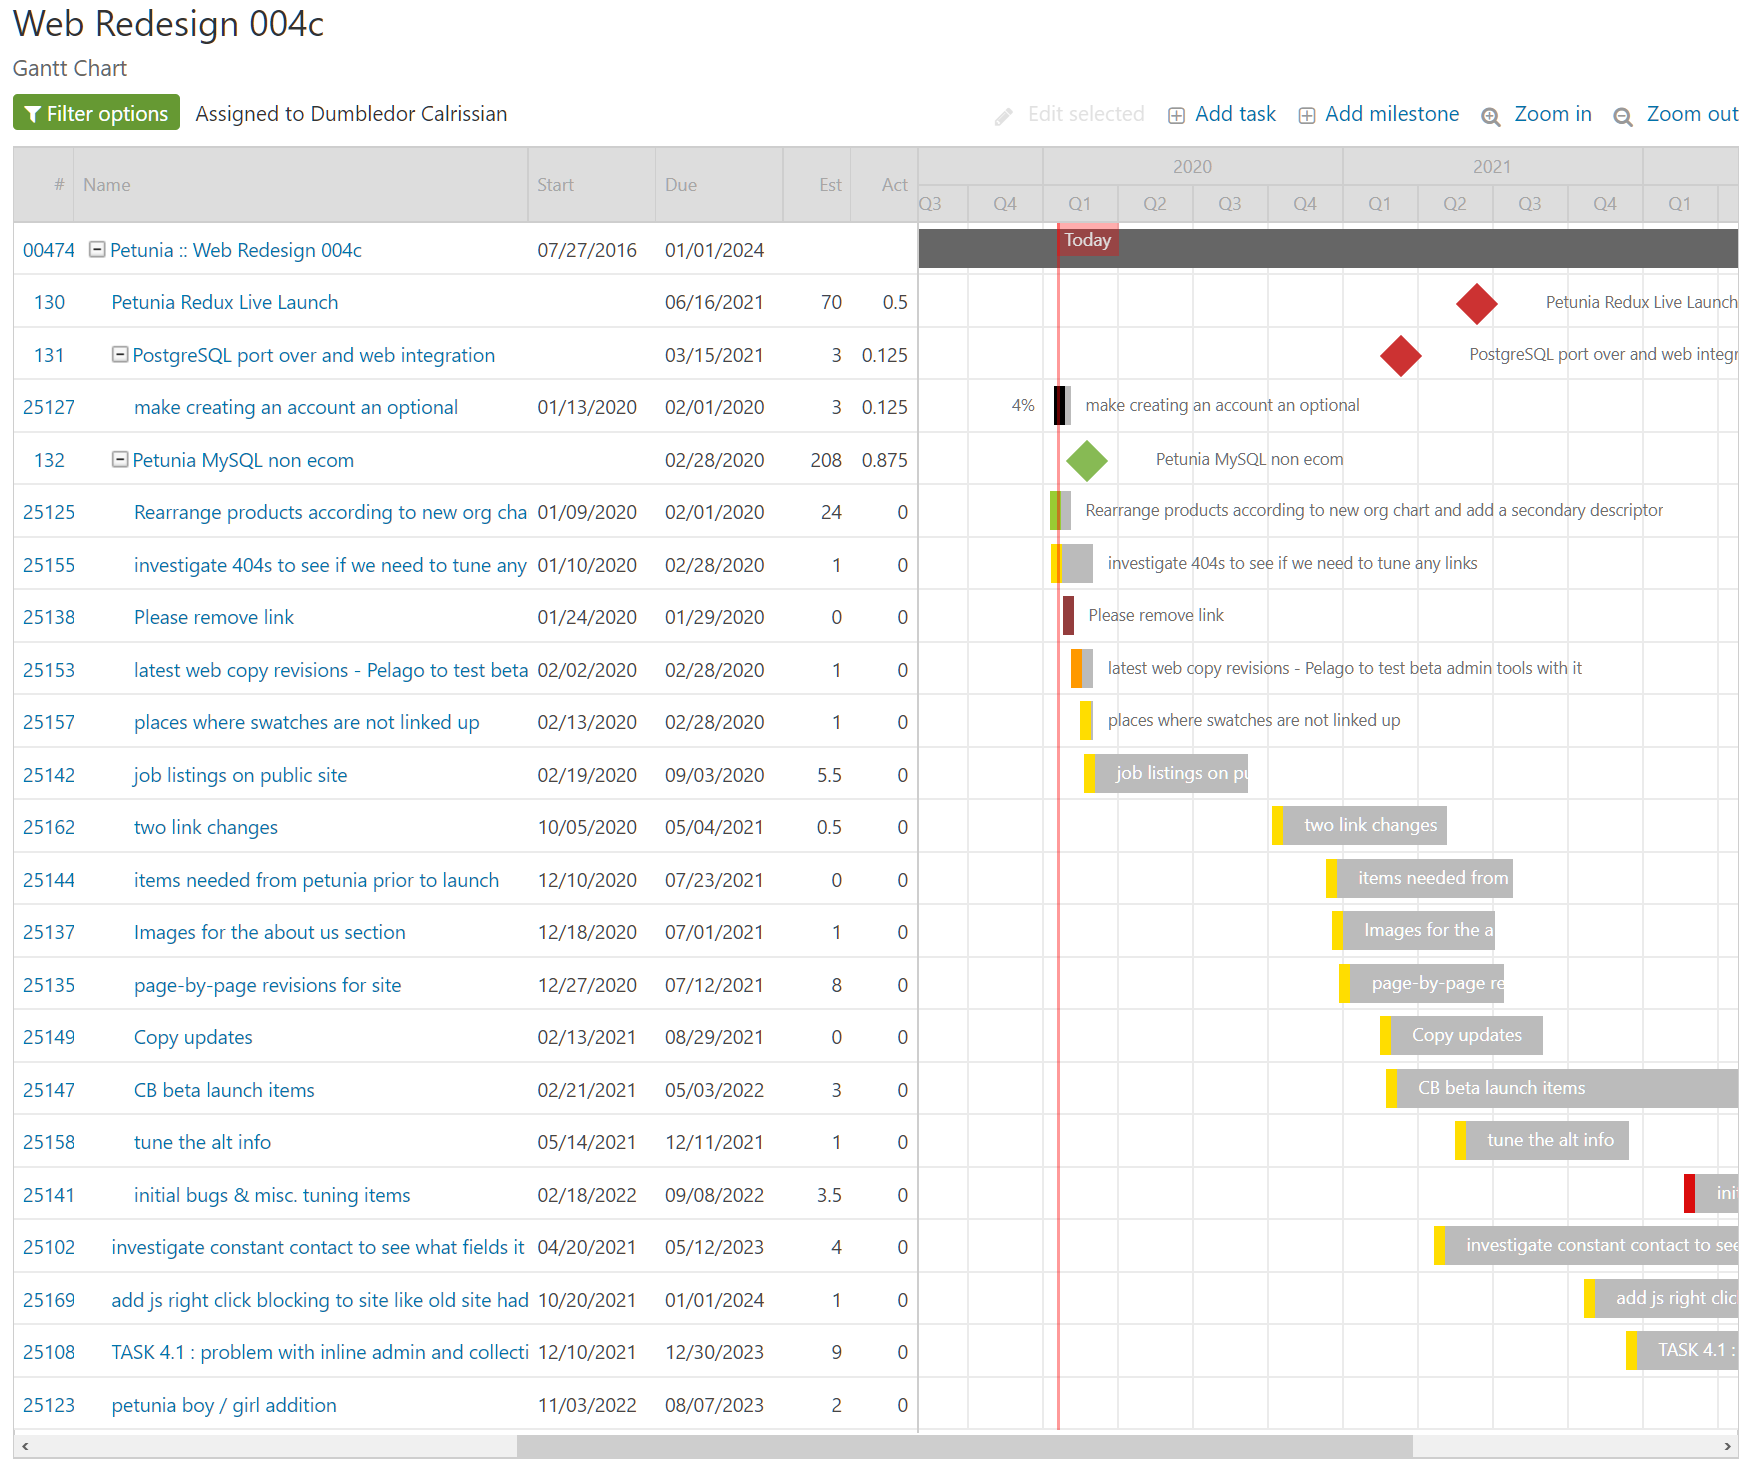Select the two link changes Gantt bar

tap(1360, 826)
